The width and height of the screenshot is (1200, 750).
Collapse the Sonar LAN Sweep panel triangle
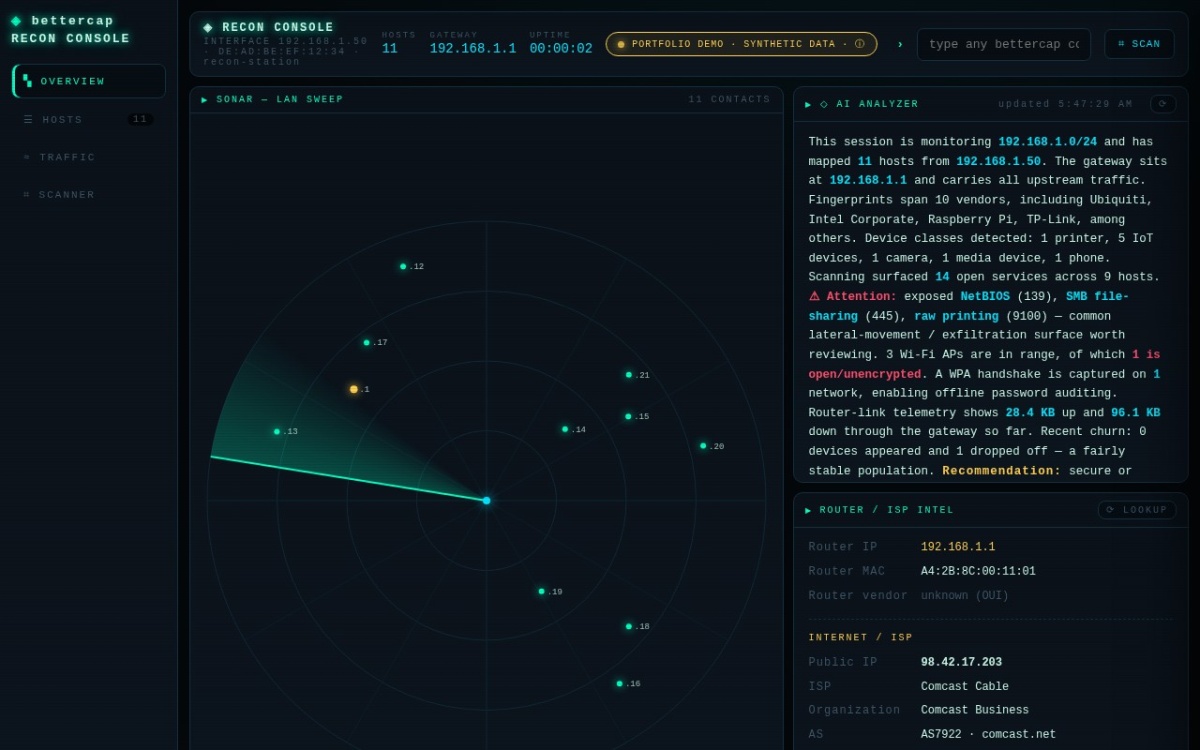[205, 100]
